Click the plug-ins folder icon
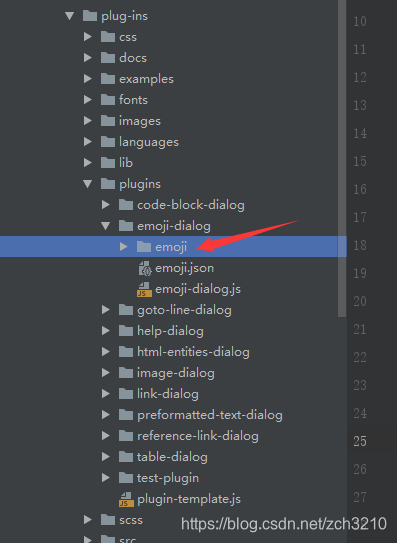The image size is (397, 543). 90,16
